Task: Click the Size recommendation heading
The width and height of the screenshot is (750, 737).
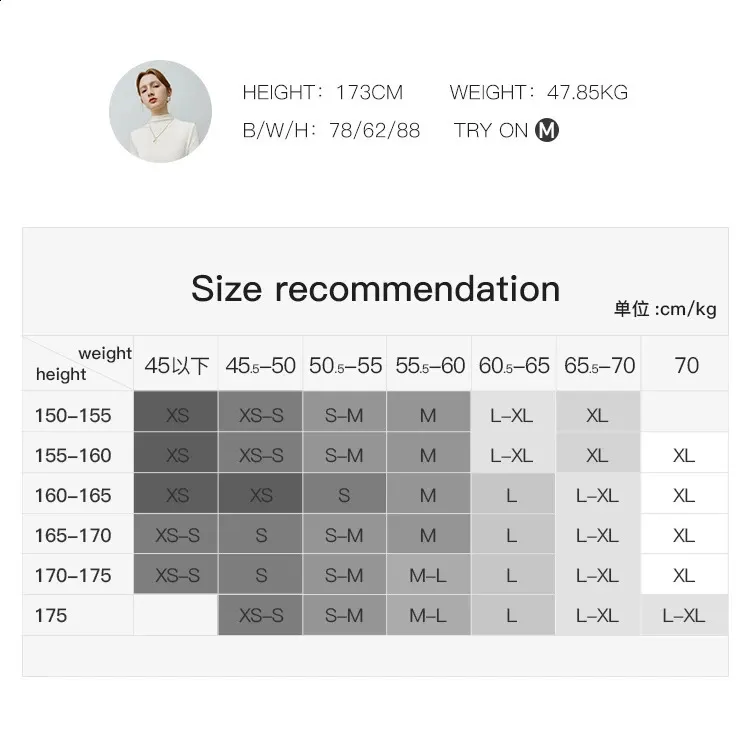Action: pyautogui.click(x=375, y=288)
